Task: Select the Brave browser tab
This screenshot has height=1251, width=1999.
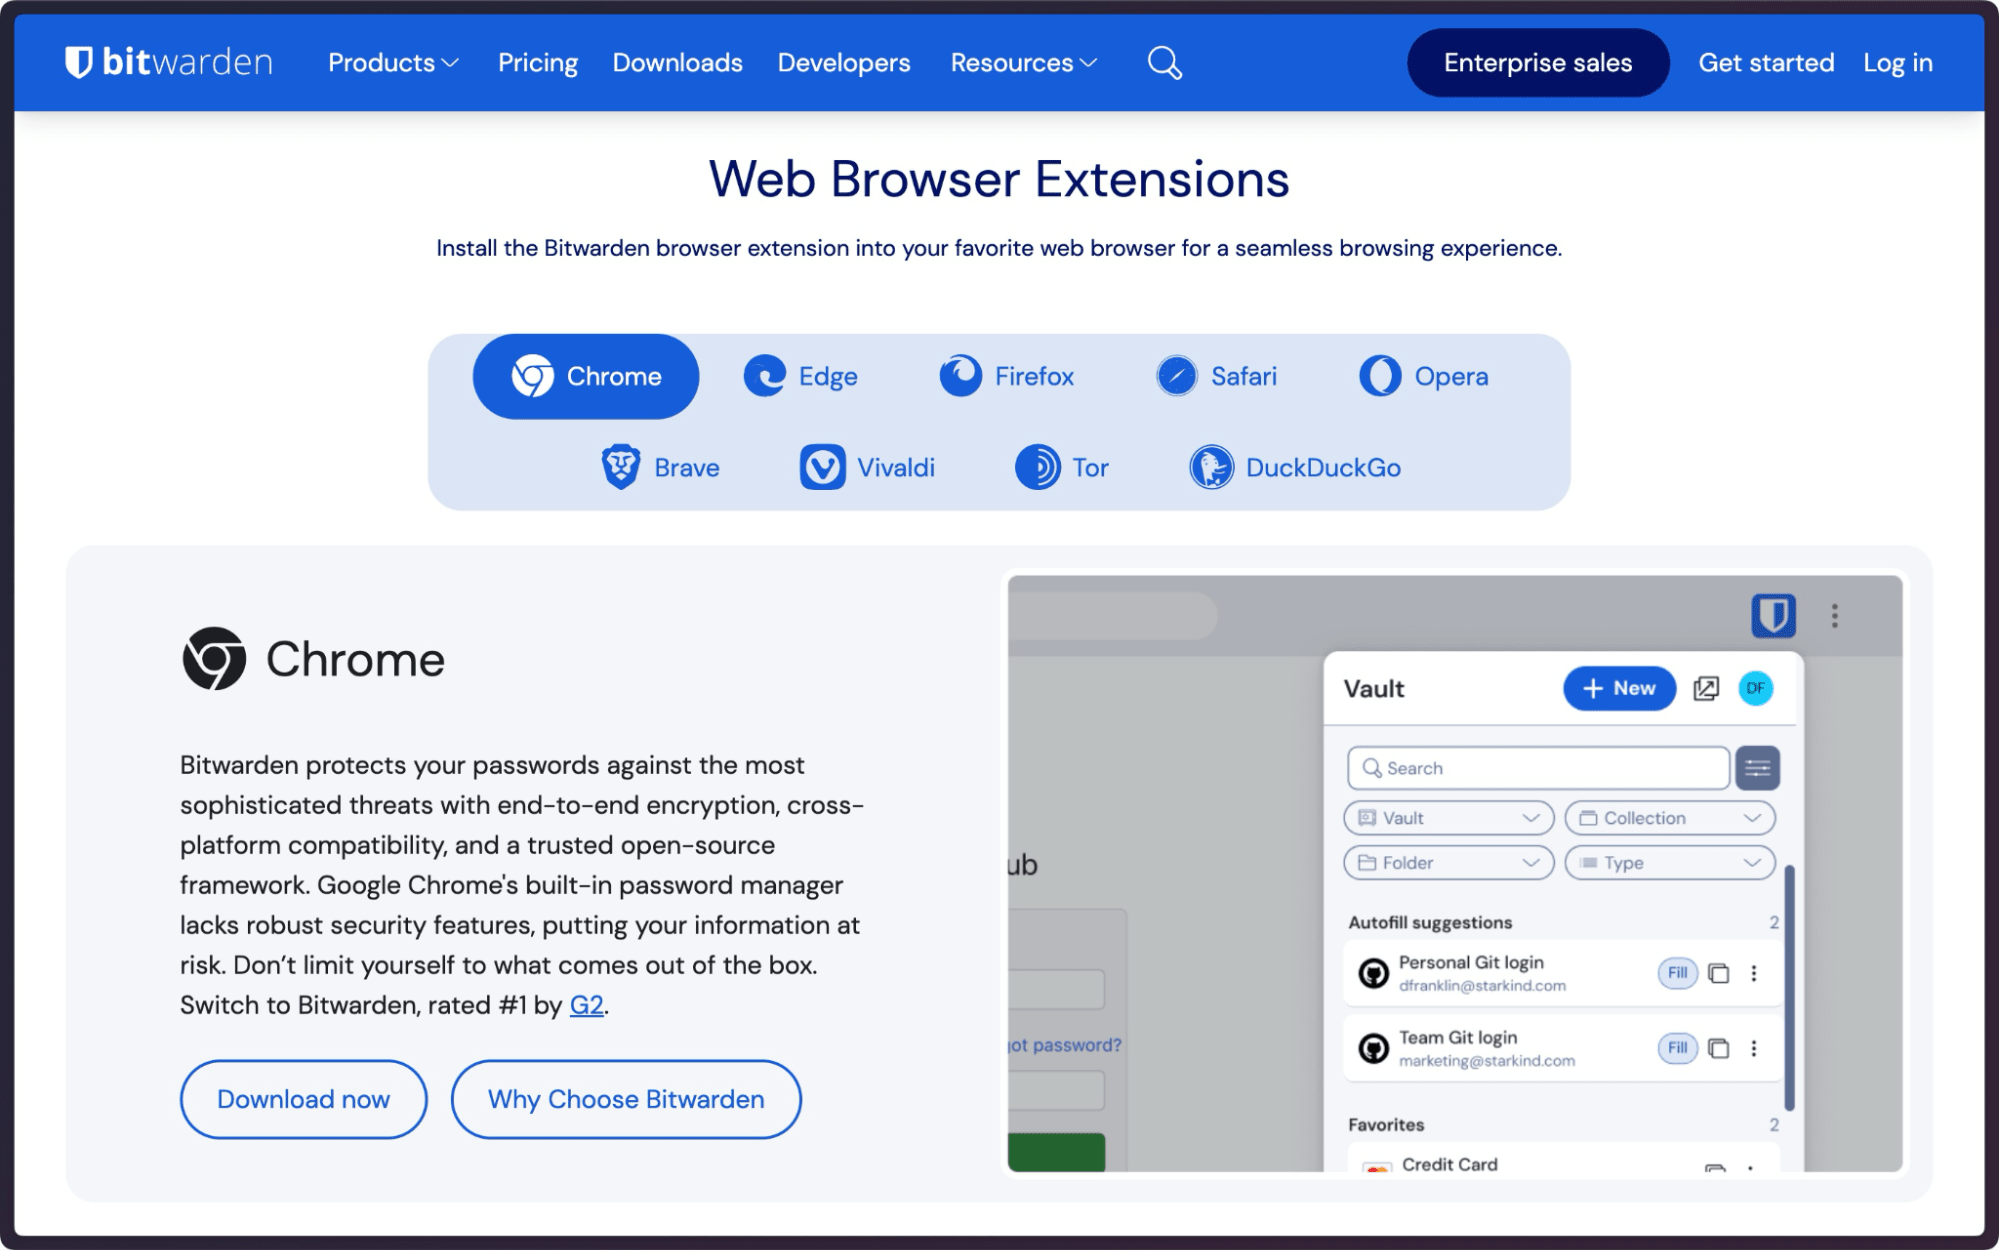Action: coord(660,467)
